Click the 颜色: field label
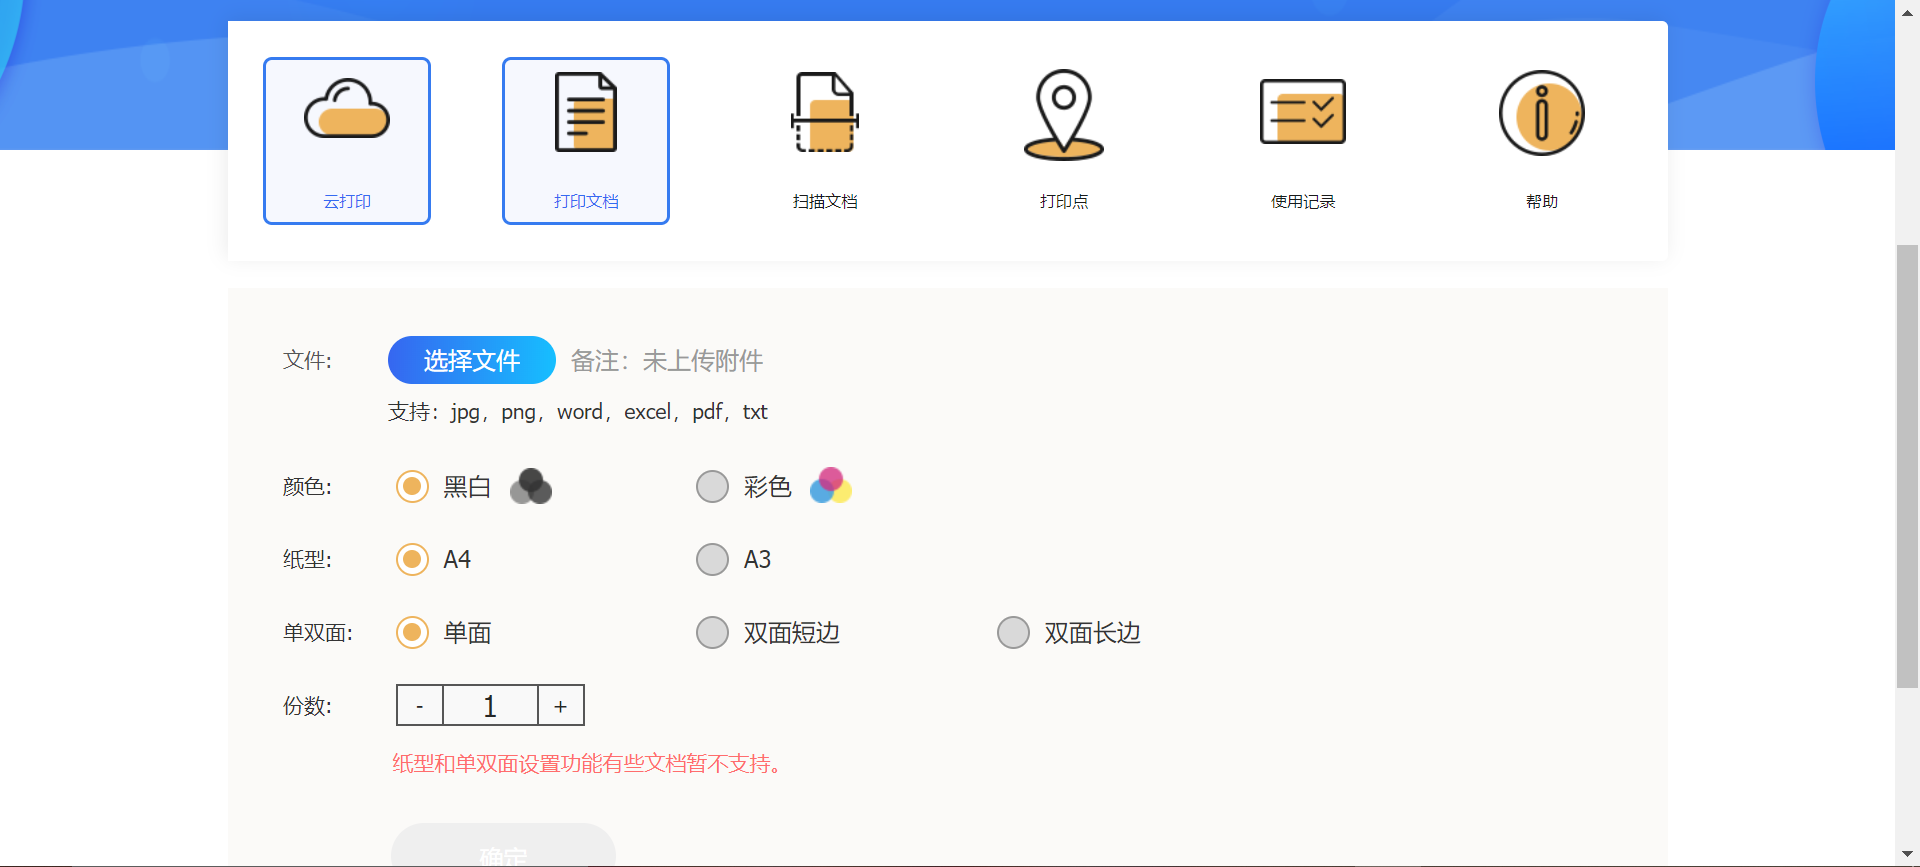Viewport: 1920px width, 867px height. click(307, 487)
